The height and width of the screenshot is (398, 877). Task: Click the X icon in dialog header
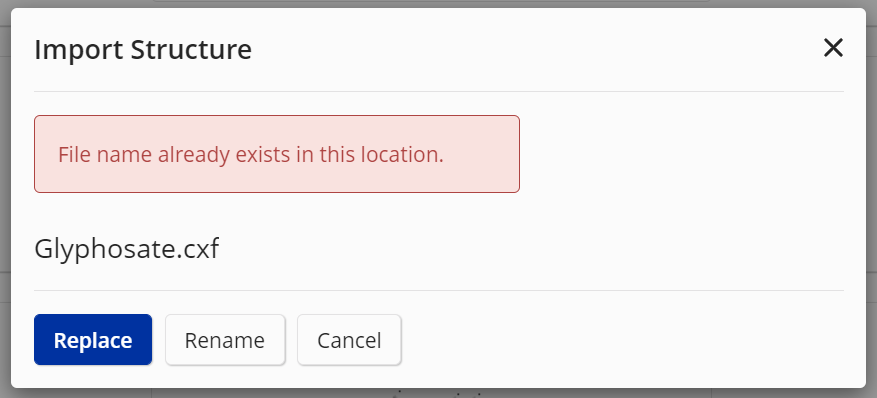coord(833,48)
